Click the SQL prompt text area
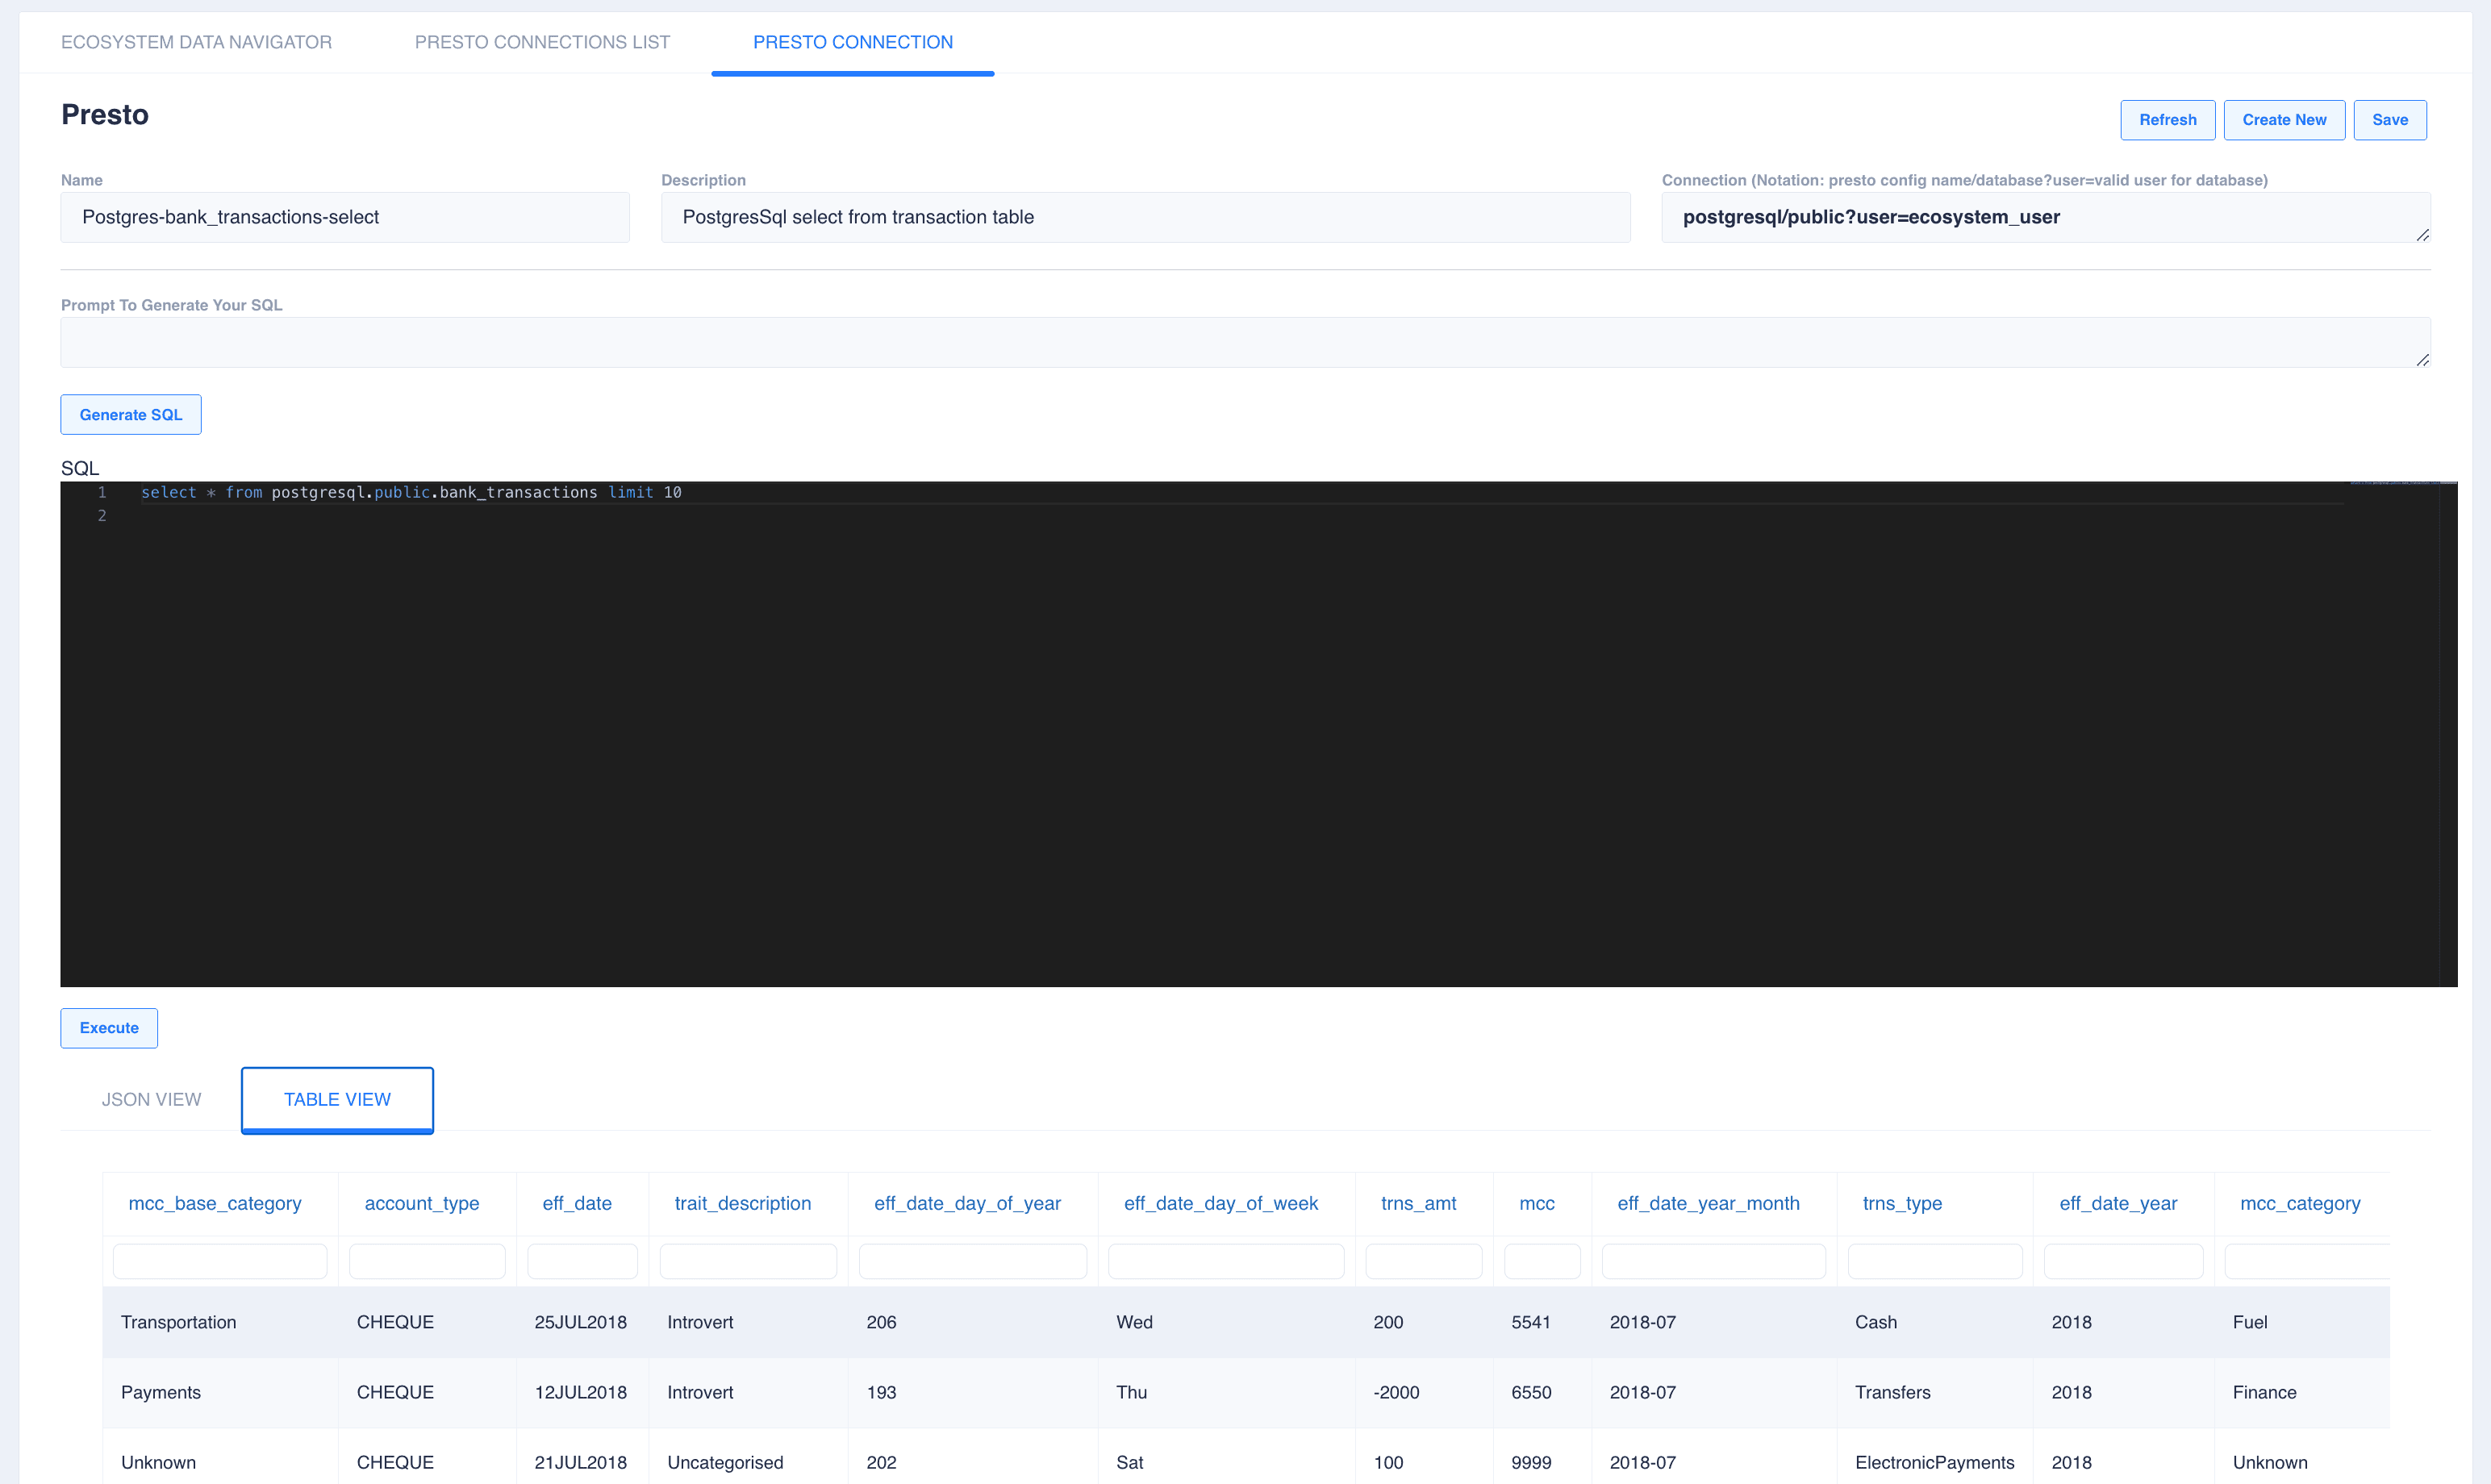This screenshot has width=2491, height=1484. tap(1245, 342)
